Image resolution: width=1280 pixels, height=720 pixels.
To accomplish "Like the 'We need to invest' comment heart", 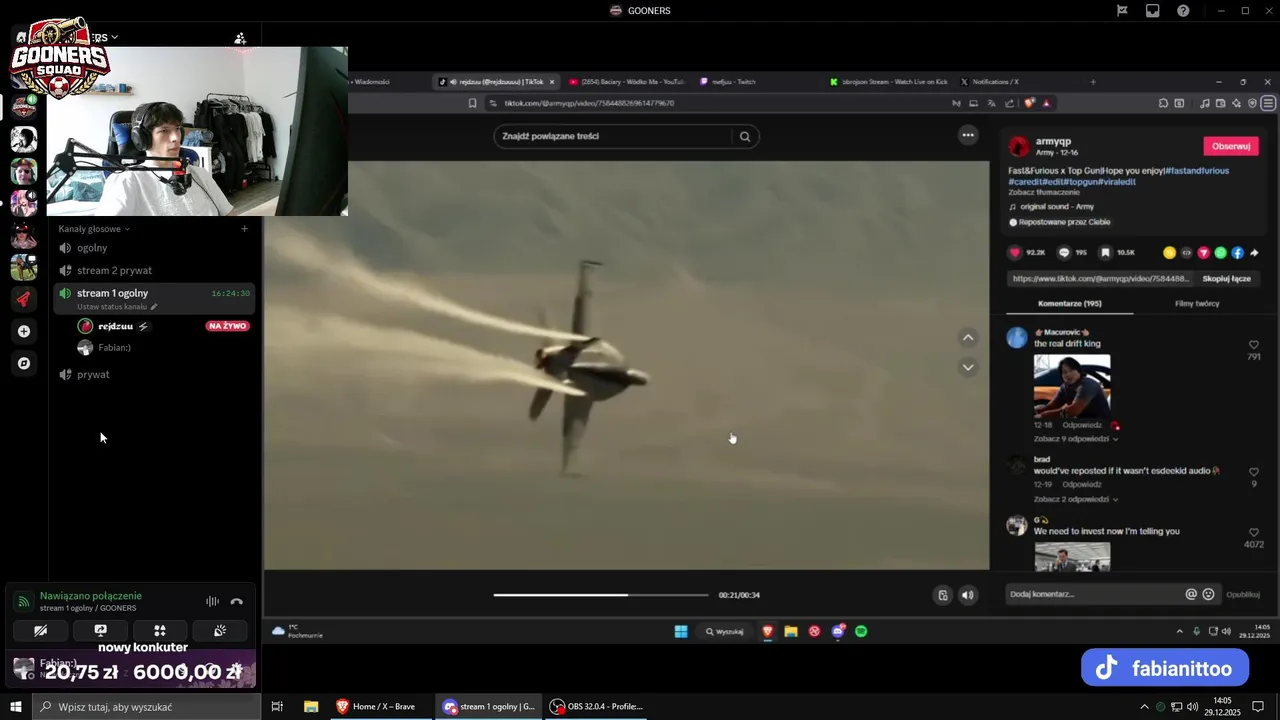I will point(1253,533).
